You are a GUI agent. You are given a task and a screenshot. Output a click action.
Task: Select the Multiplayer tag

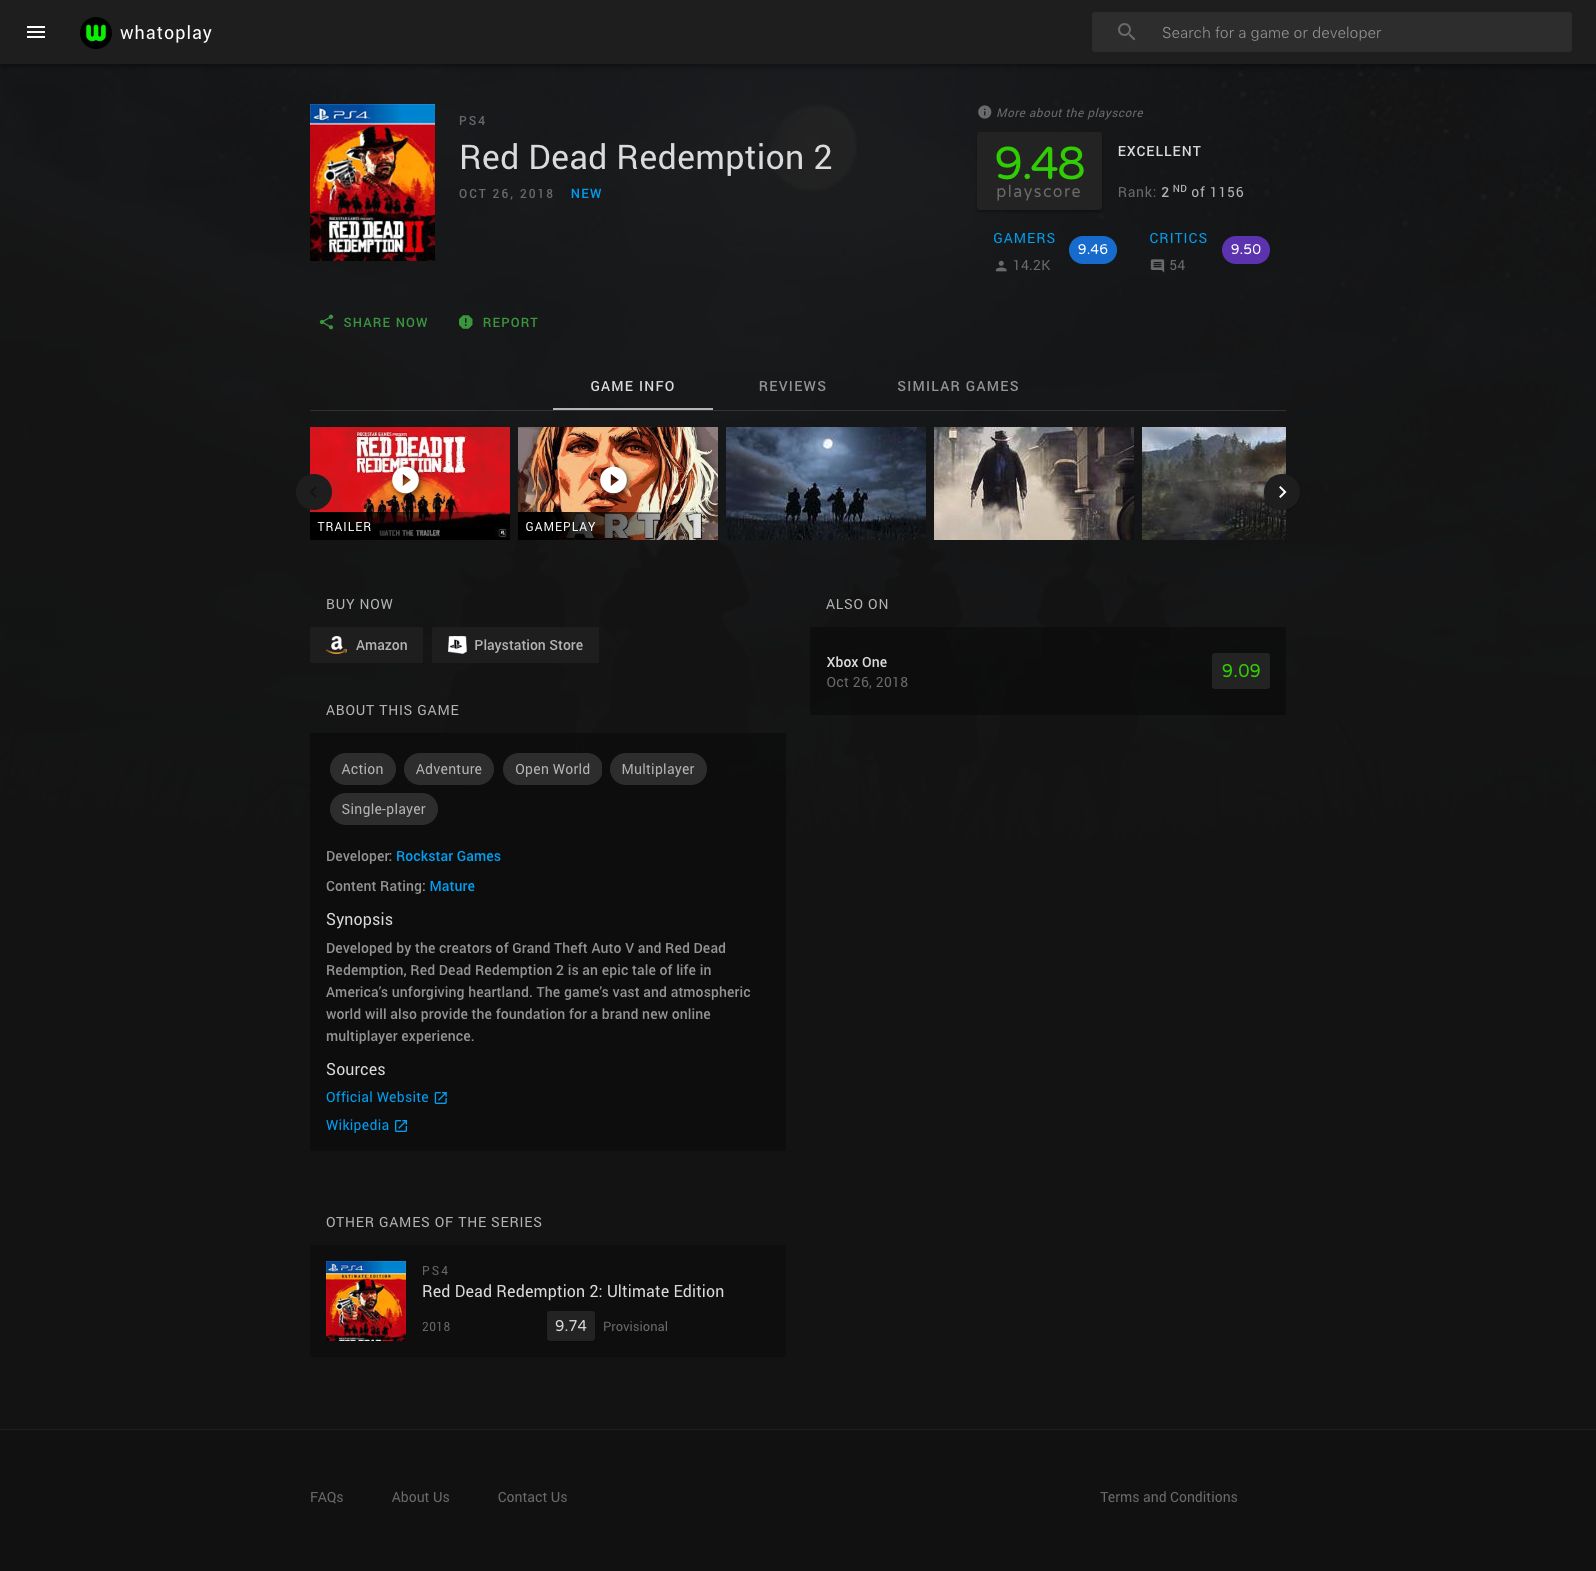(658, 769)
